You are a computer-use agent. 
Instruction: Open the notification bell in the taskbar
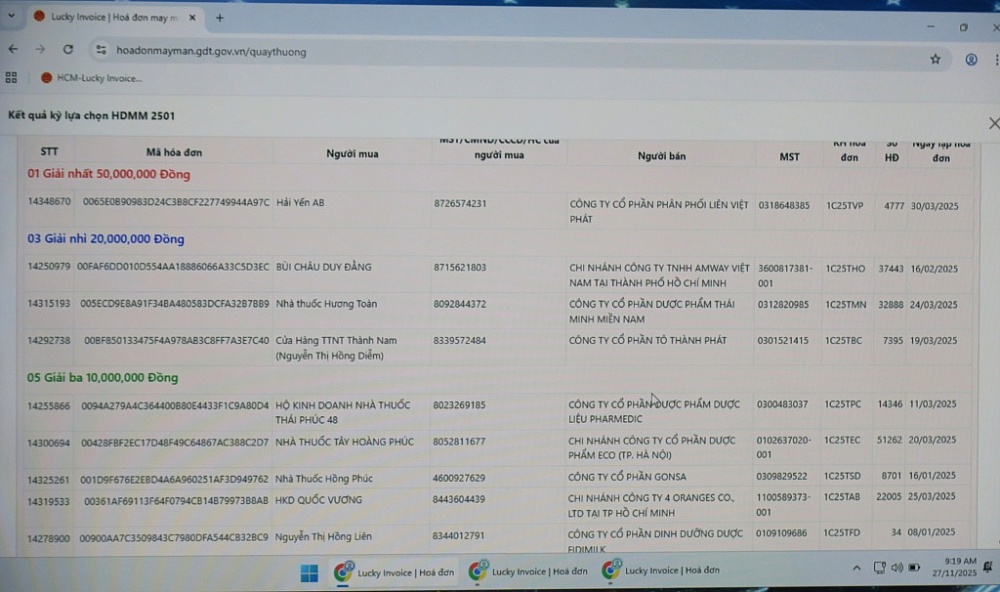[988, 567]
